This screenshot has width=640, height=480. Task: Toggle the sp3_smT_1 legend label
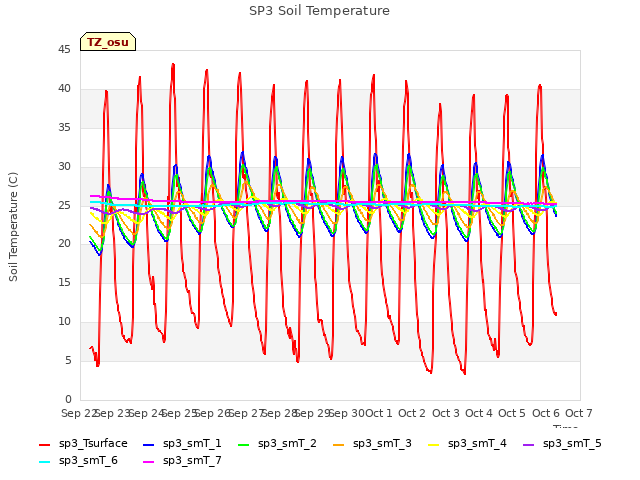(192, 444)
